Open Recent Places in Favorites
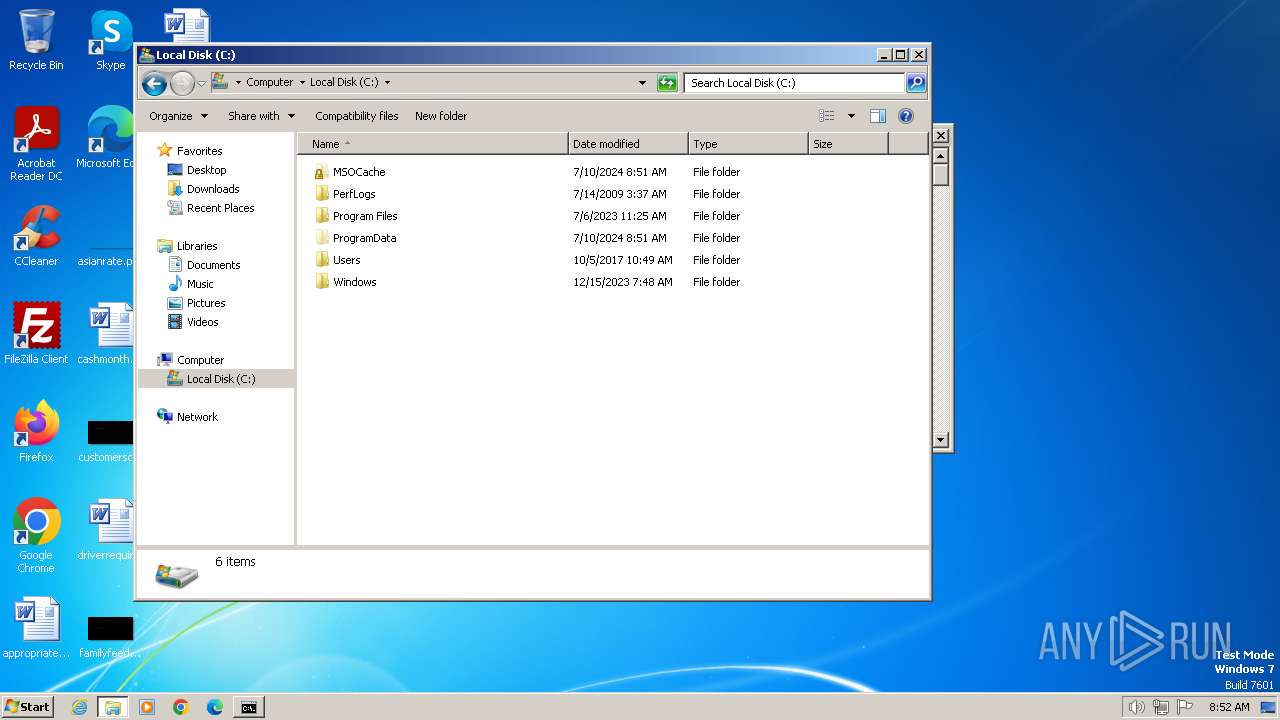Image resolution: width=1280 pixels, height=720 pixels. coord(220,208)
